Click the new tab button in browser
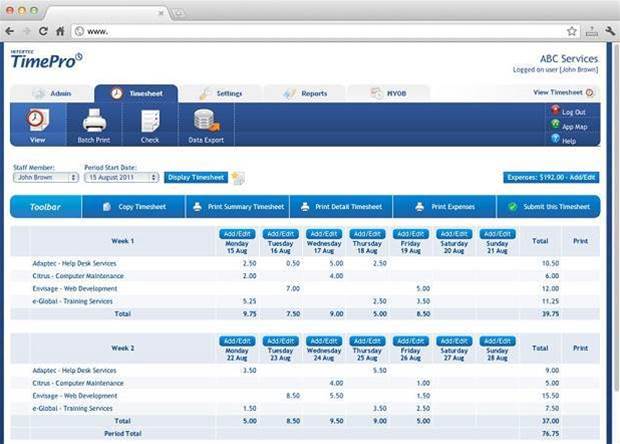This screenshot has width=620, height=444. click(179, 13)
